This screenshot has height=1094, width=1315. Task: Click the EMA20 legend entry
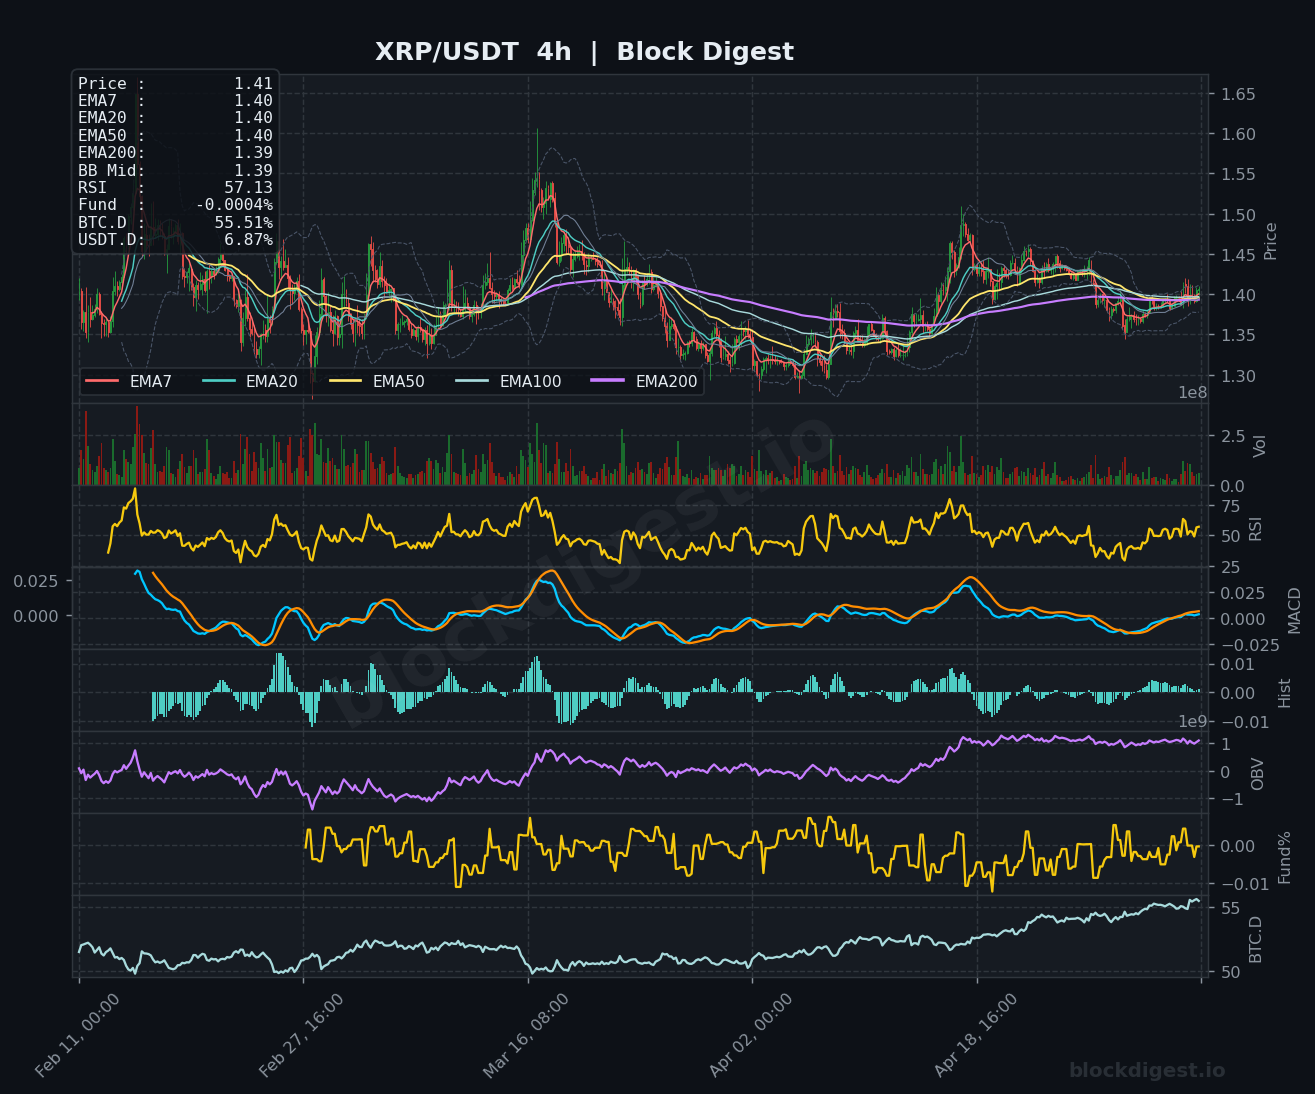pos(250,381)
